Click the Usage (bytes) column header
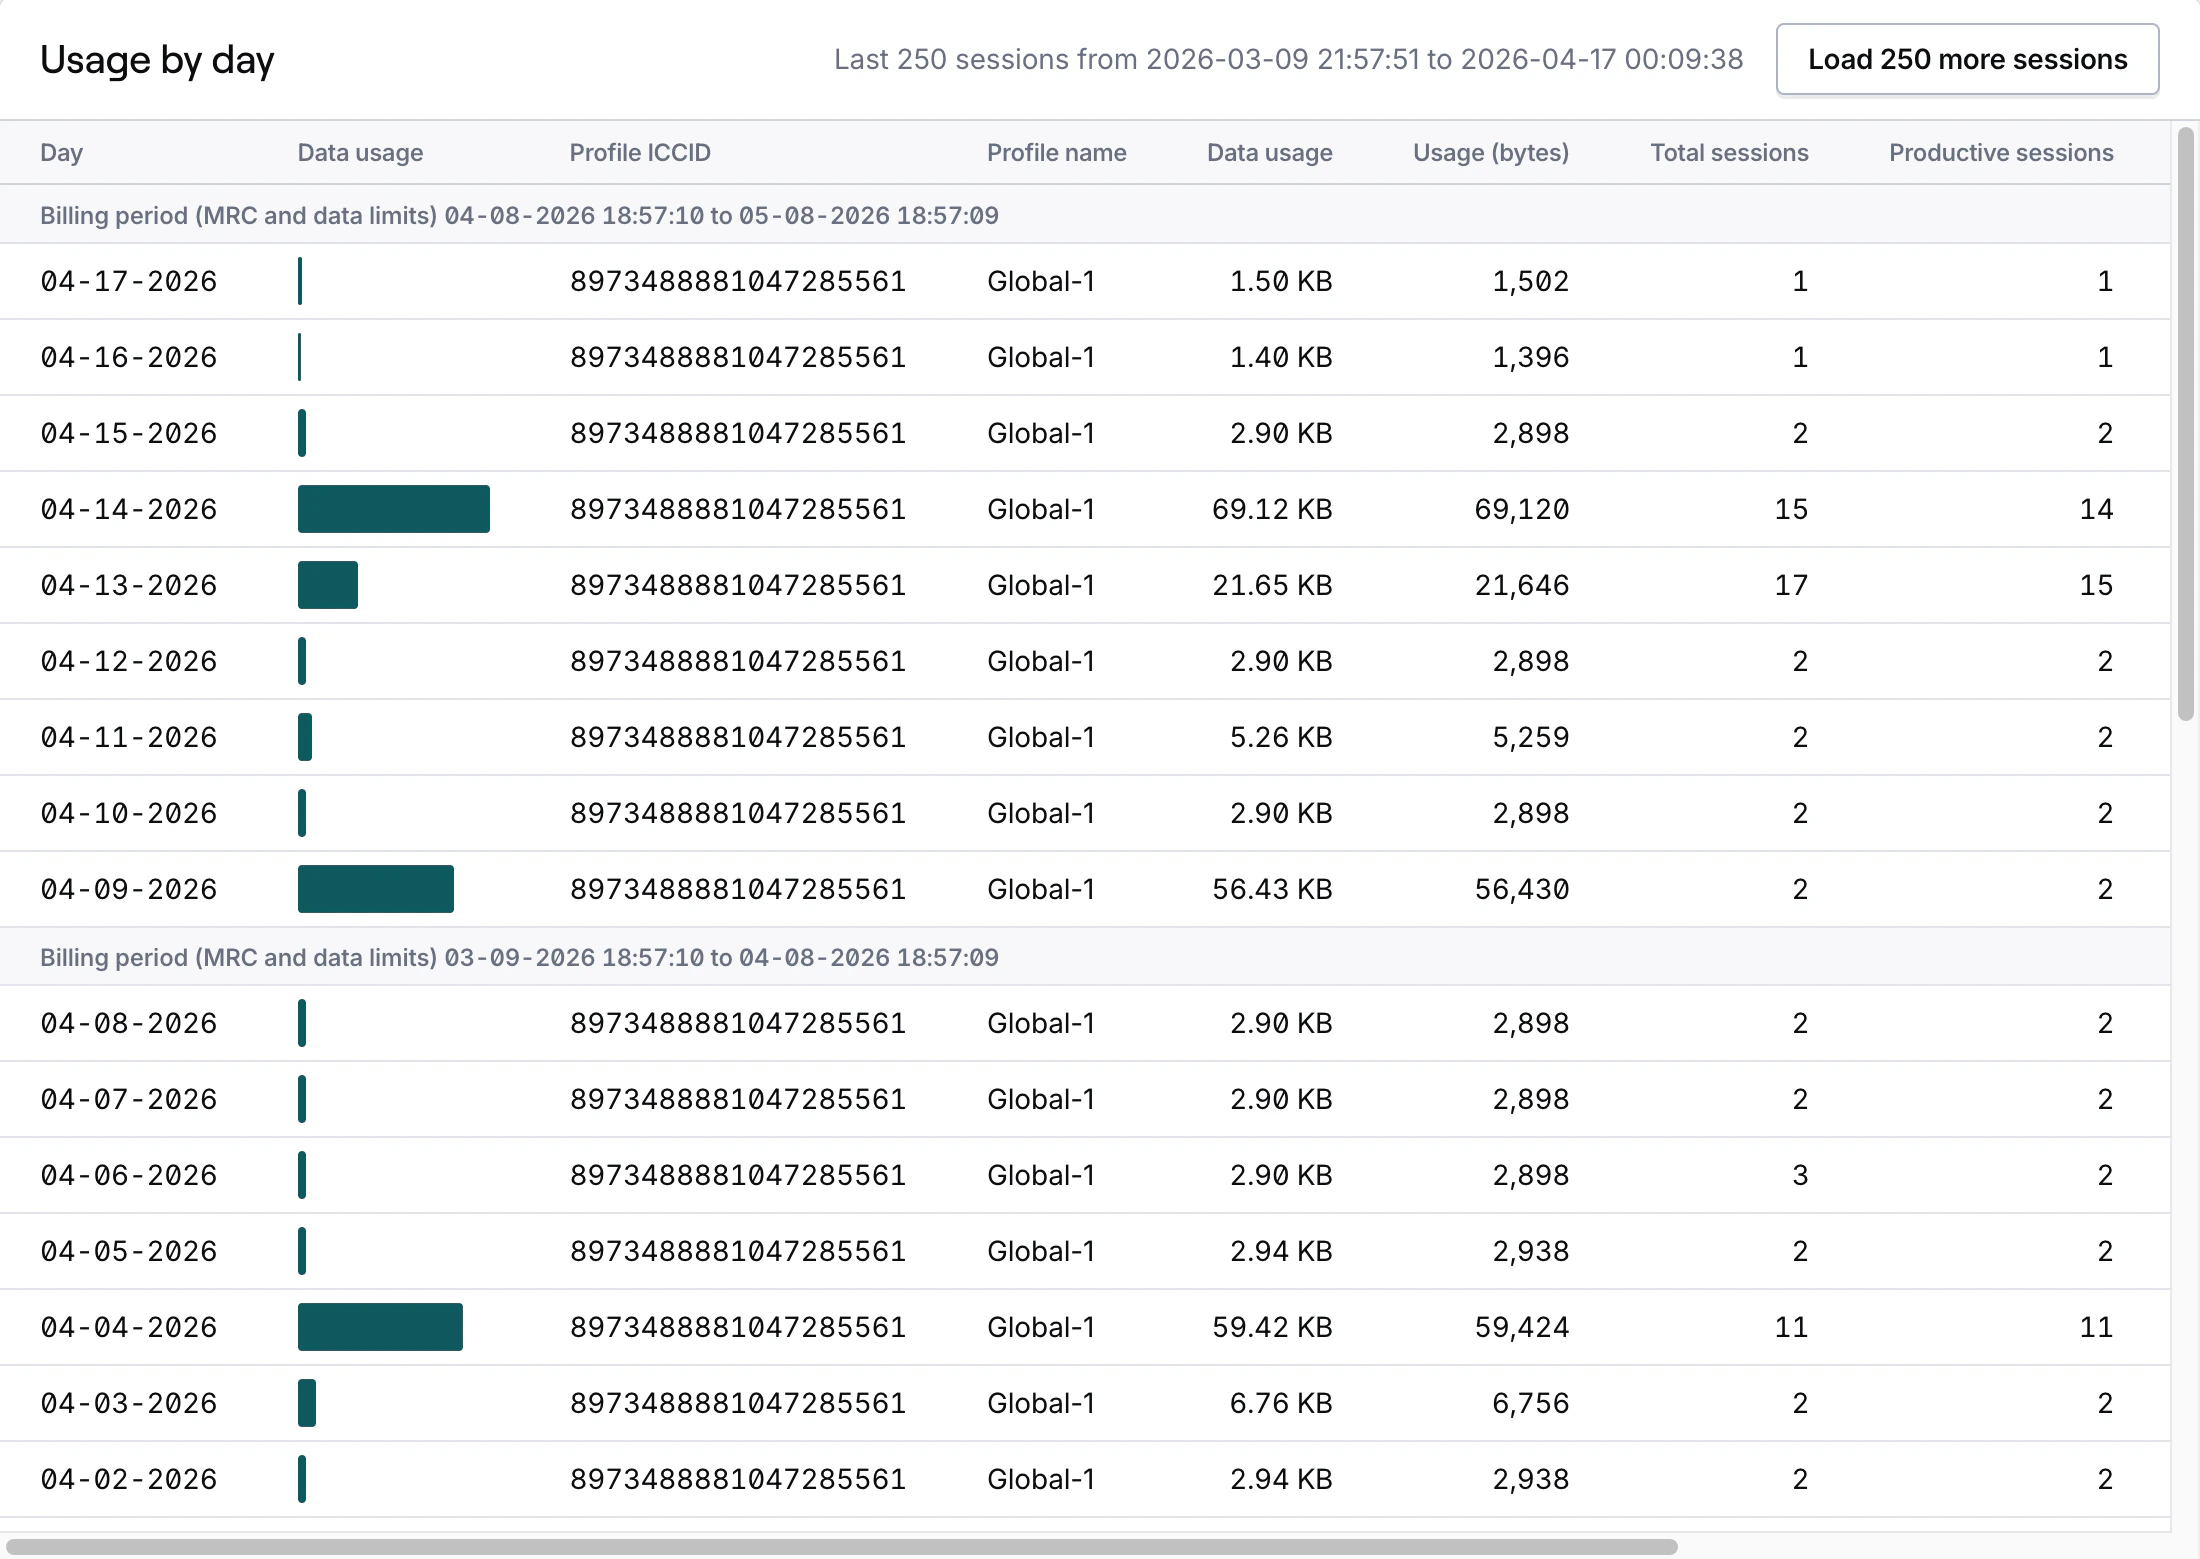 [1490, 152]
